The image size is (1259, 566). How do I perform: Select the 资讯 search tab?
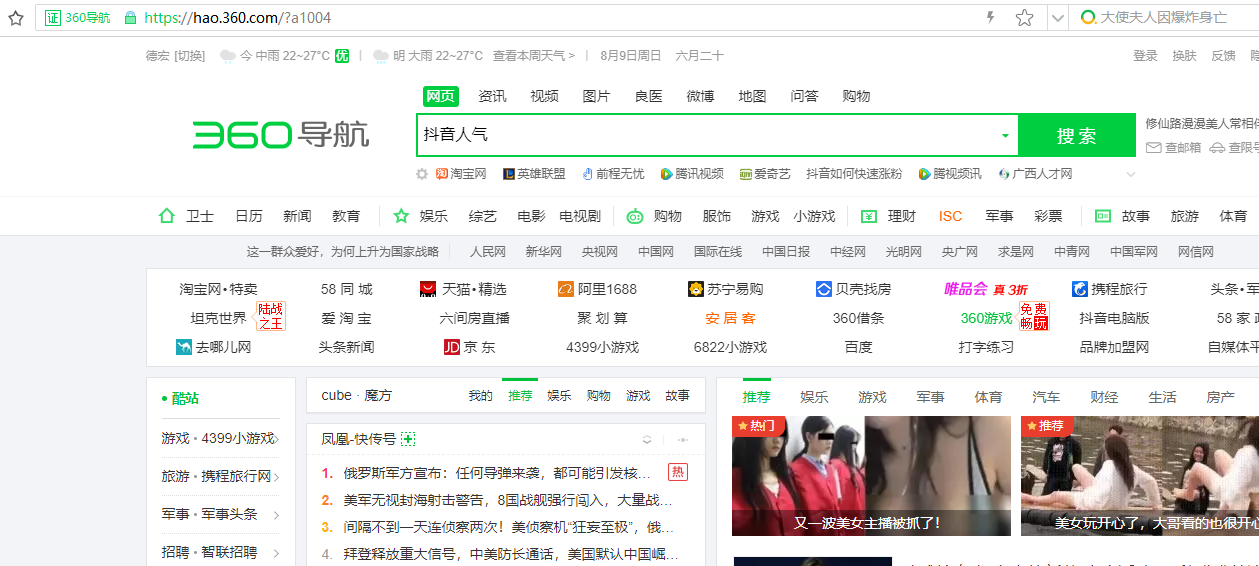(492, 96)
